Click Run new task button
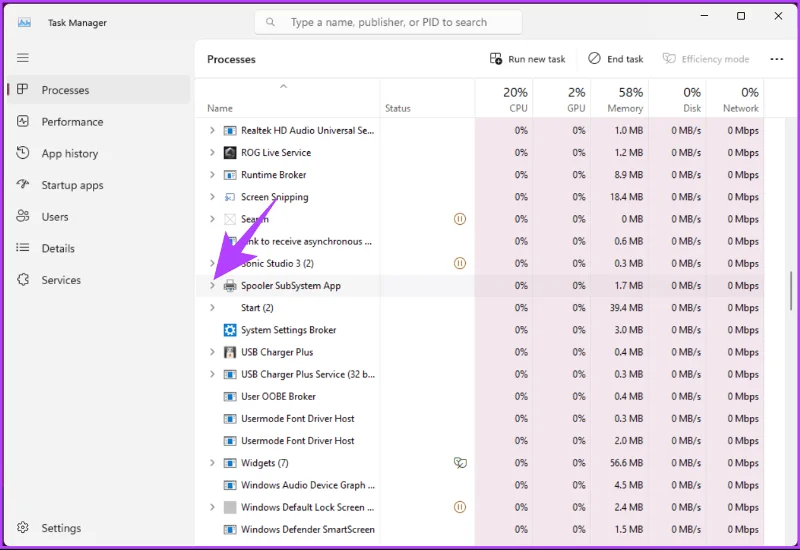 pos(528,59)
